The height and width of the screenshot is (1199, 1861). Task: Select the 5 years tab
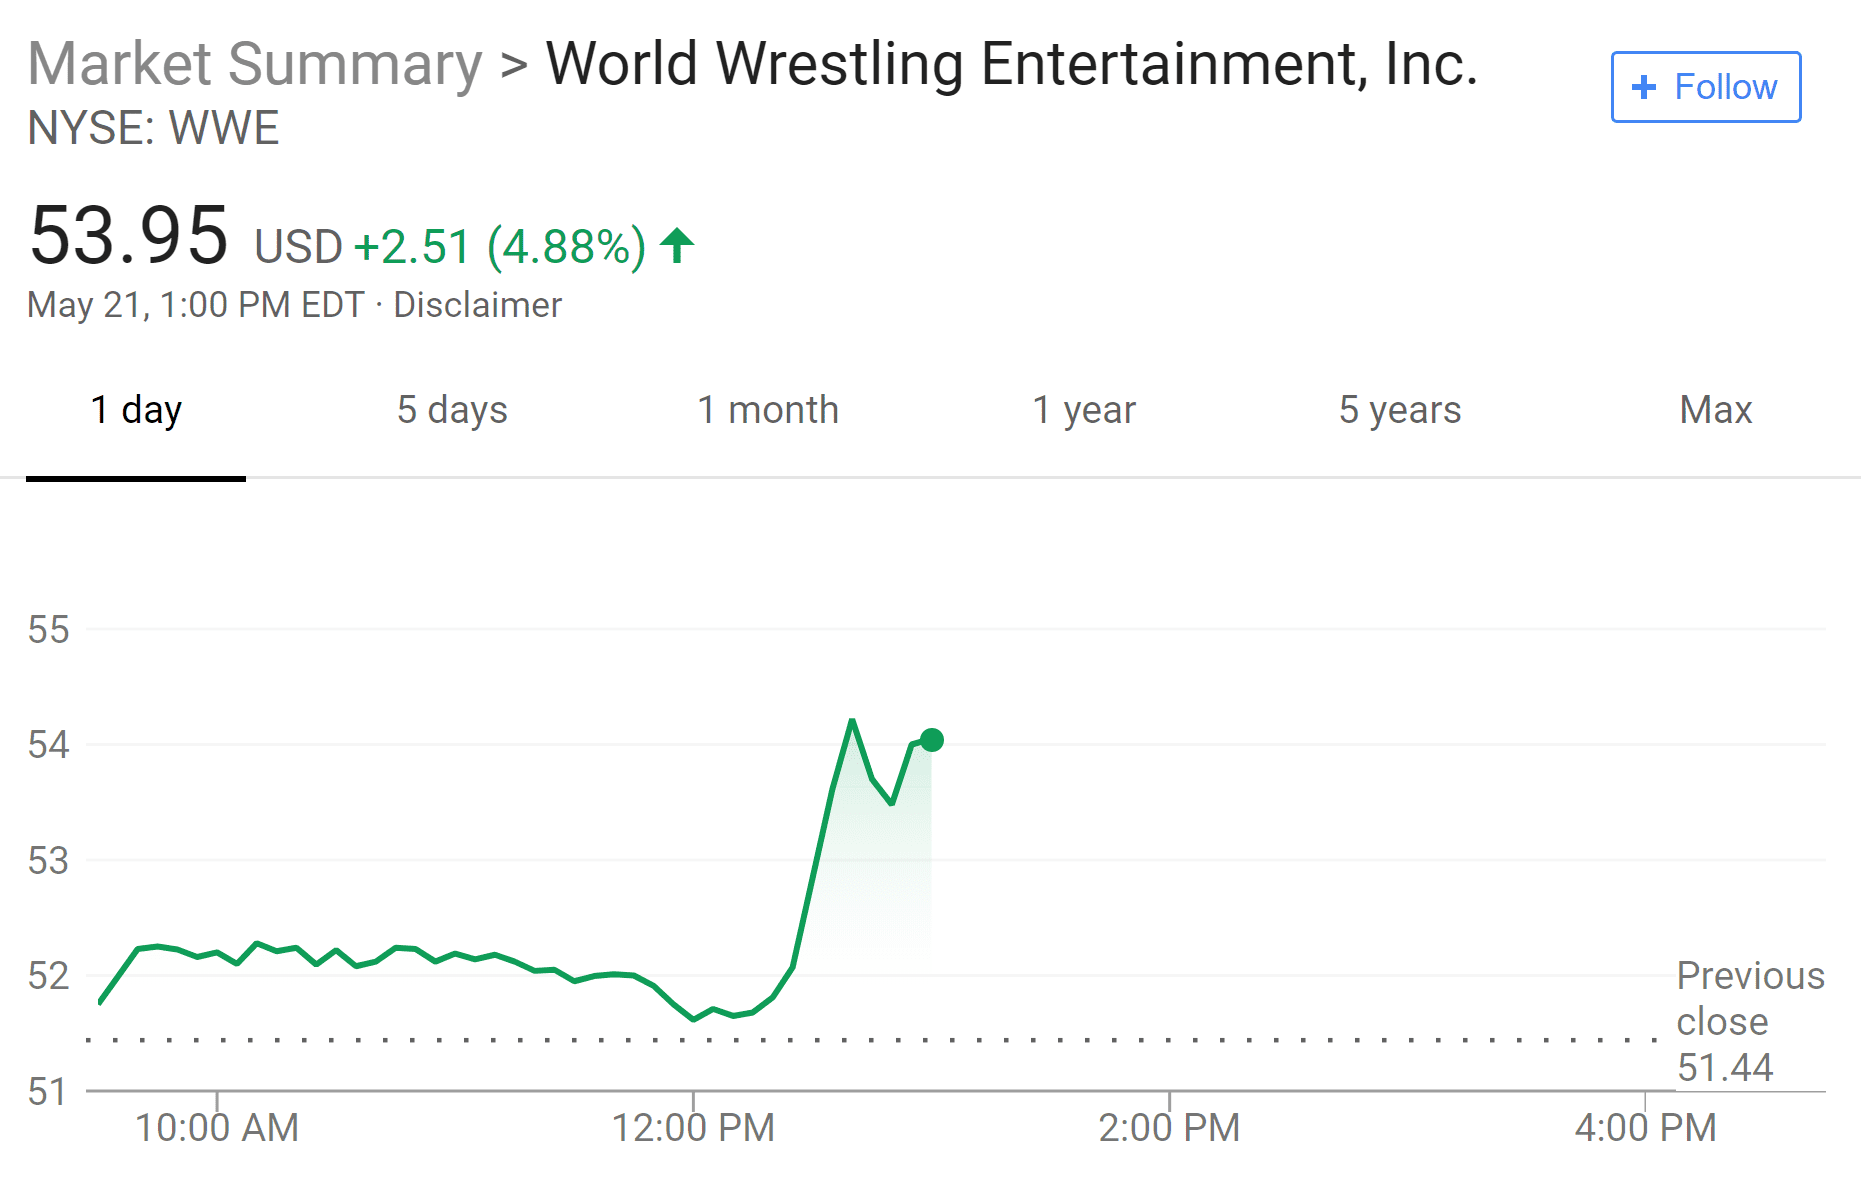click(x=1399, y=410)
